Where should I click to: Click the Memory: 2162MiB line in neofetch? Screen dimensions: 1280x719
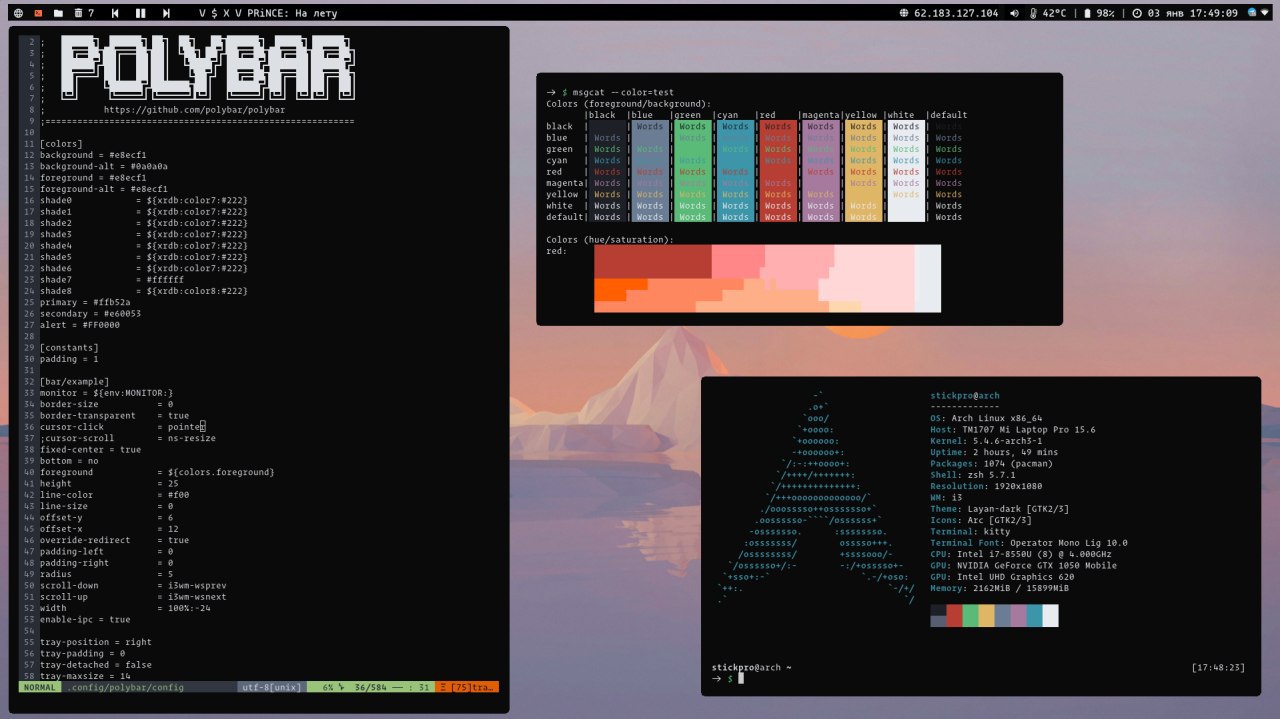tap(999, 588)
